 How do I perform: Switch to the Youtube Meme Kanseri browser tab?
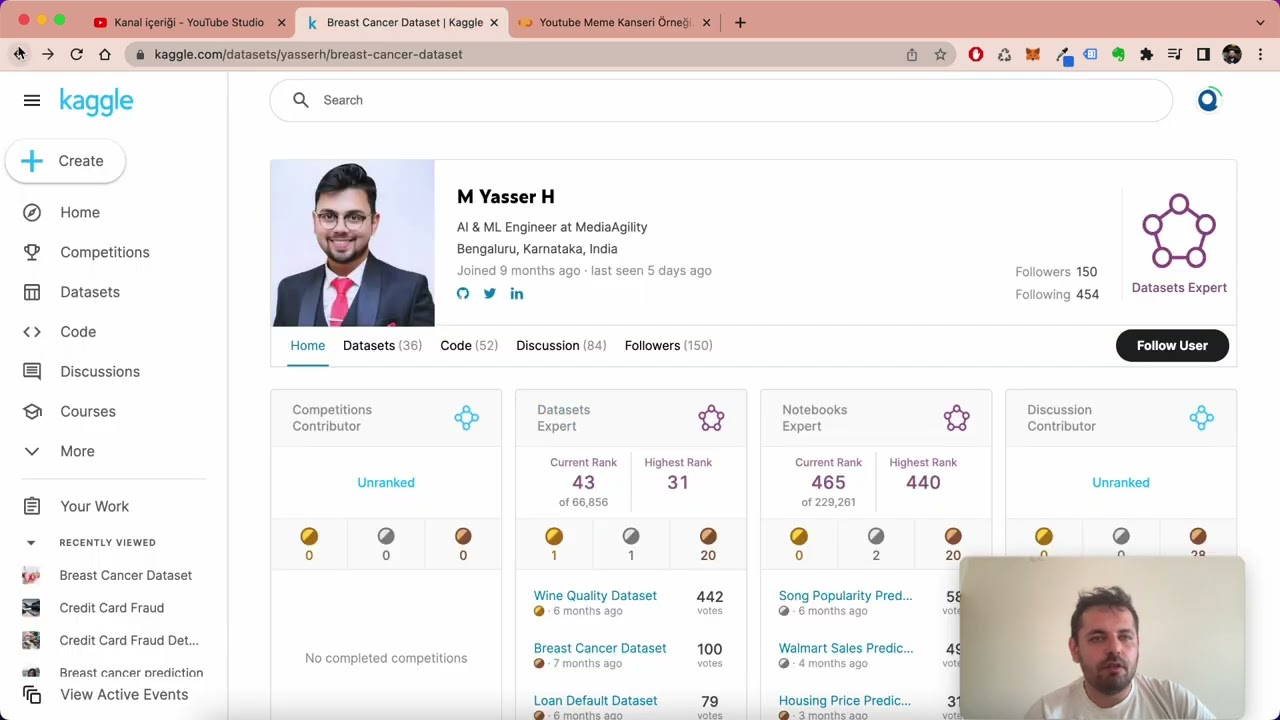615,22
